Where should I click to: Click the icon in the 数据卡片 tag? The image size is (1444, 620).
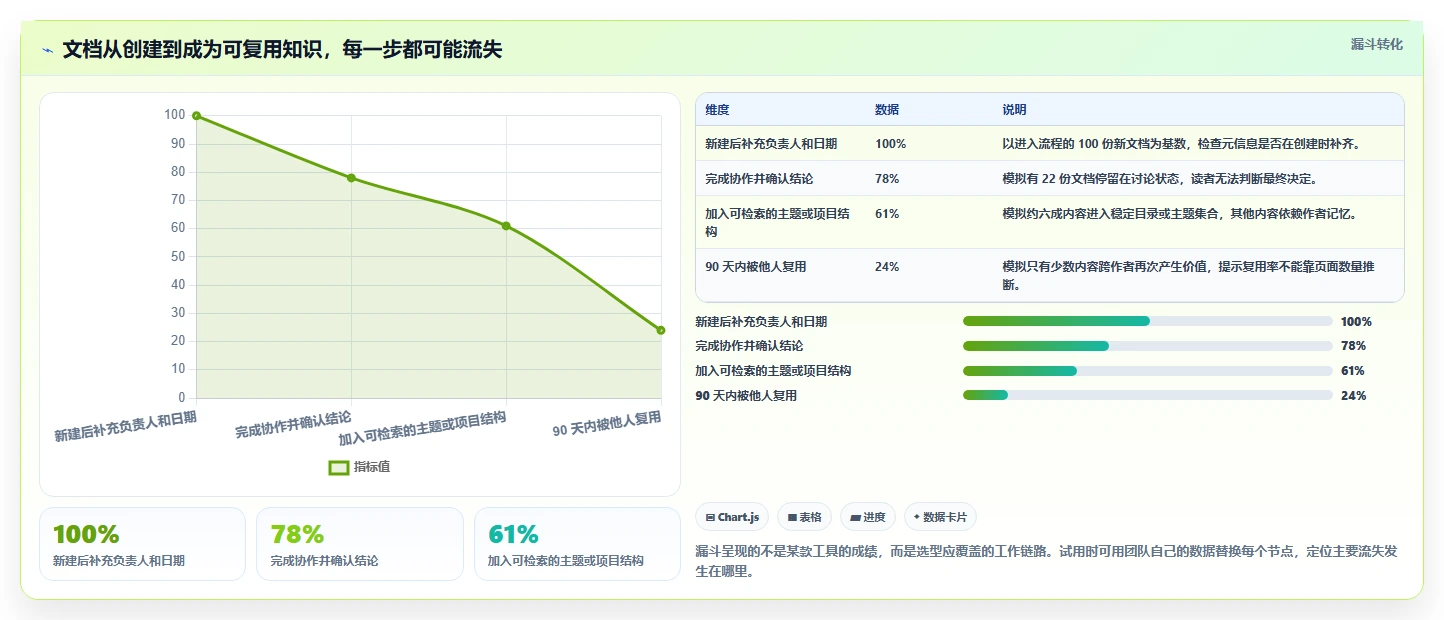pos(916,517)
